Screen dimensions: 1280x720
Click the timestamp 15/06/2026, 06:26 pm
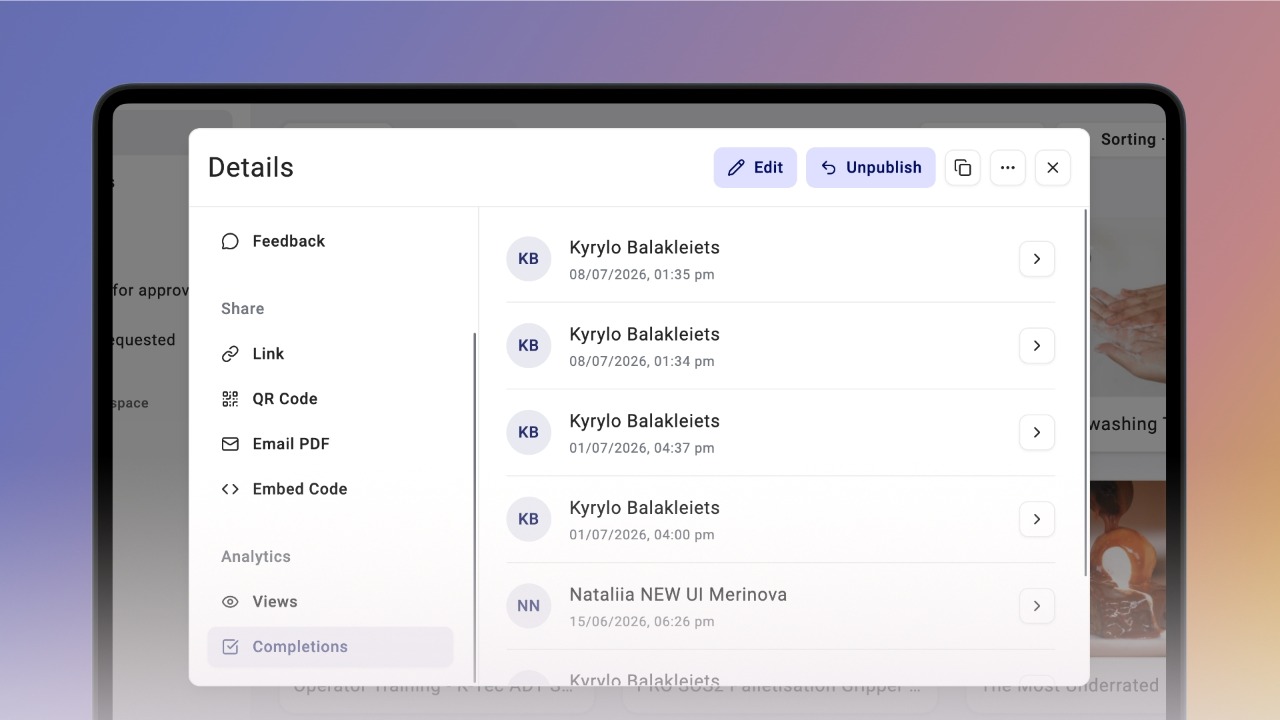[642, 622]
